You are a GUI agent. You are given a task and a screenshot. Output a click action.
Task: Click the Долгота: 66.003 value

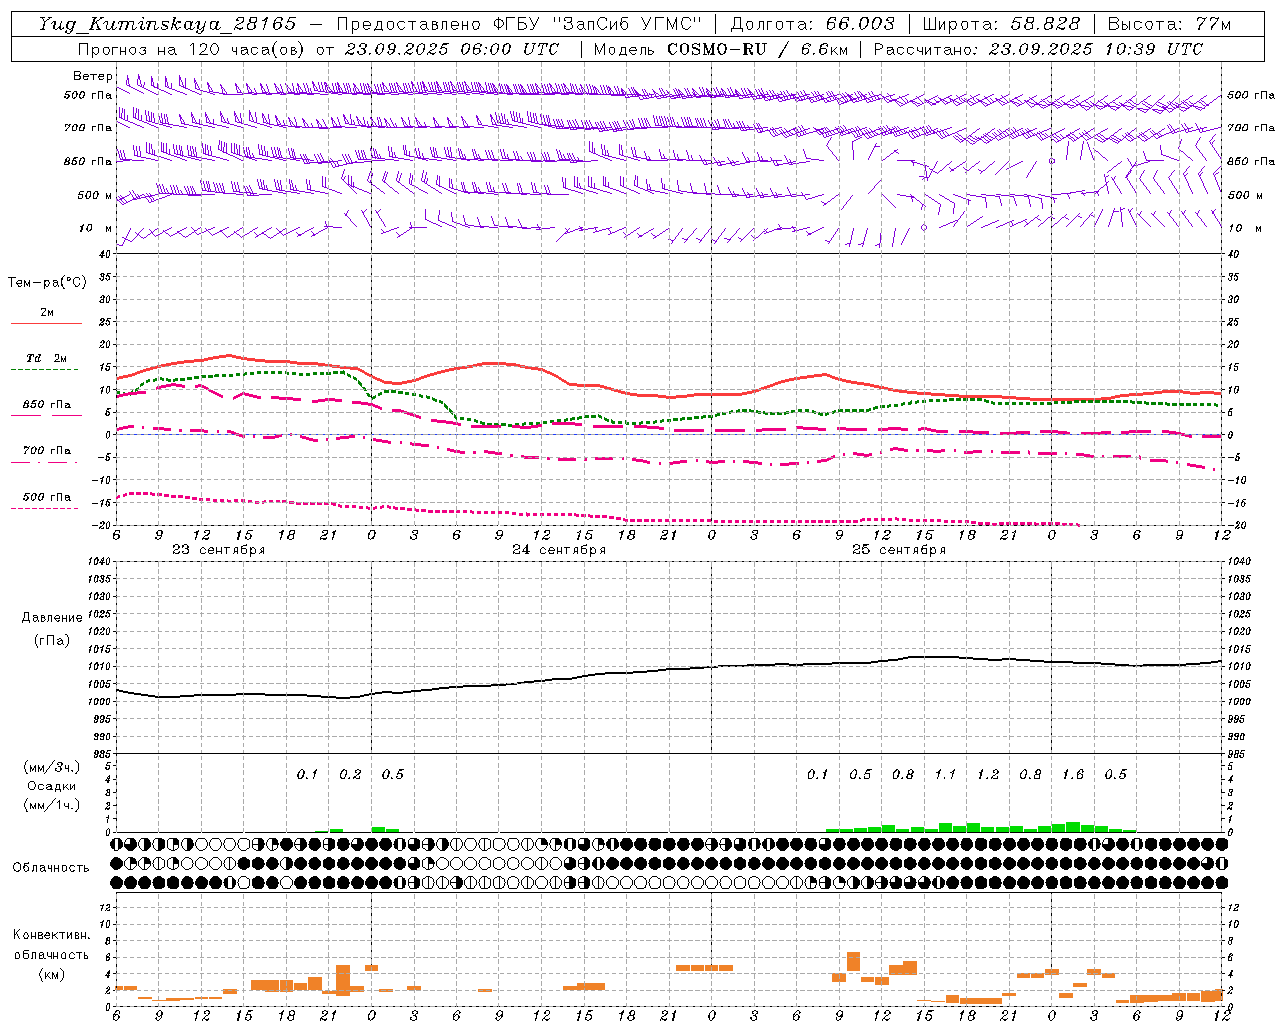tap(812, 24)
